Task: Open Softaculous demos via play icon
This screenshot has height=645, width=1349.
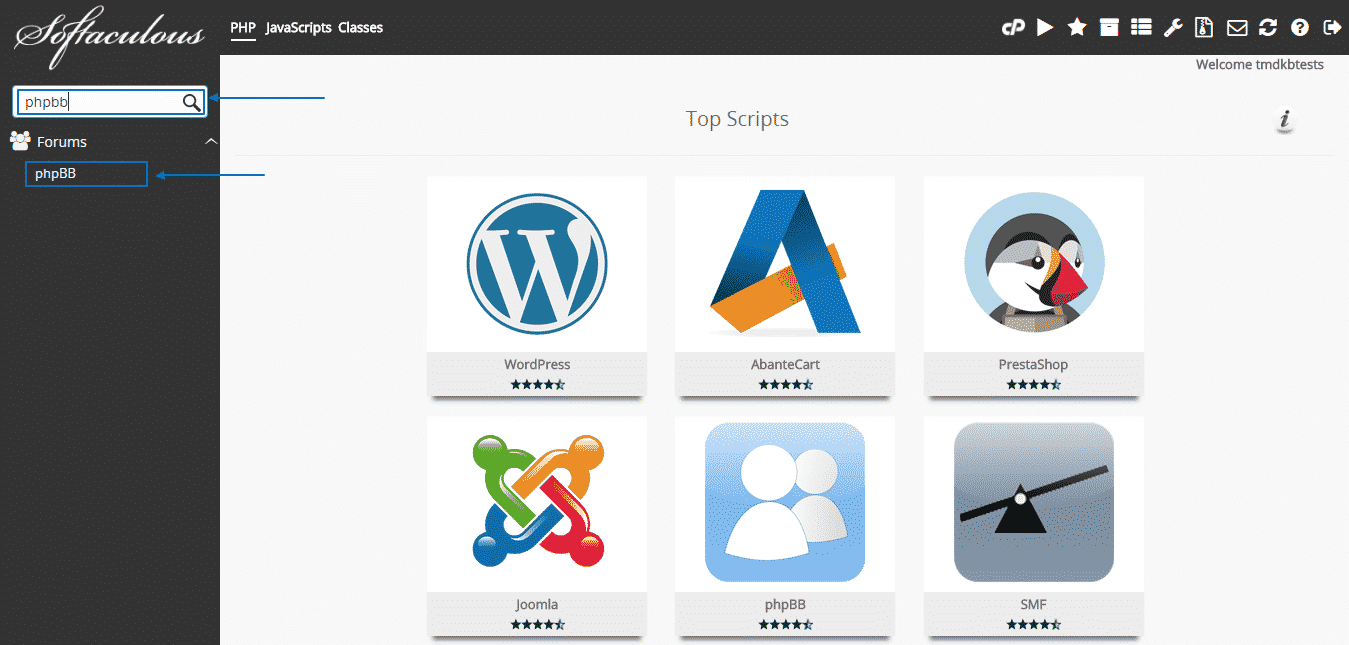Action: tap(1045, 27)
